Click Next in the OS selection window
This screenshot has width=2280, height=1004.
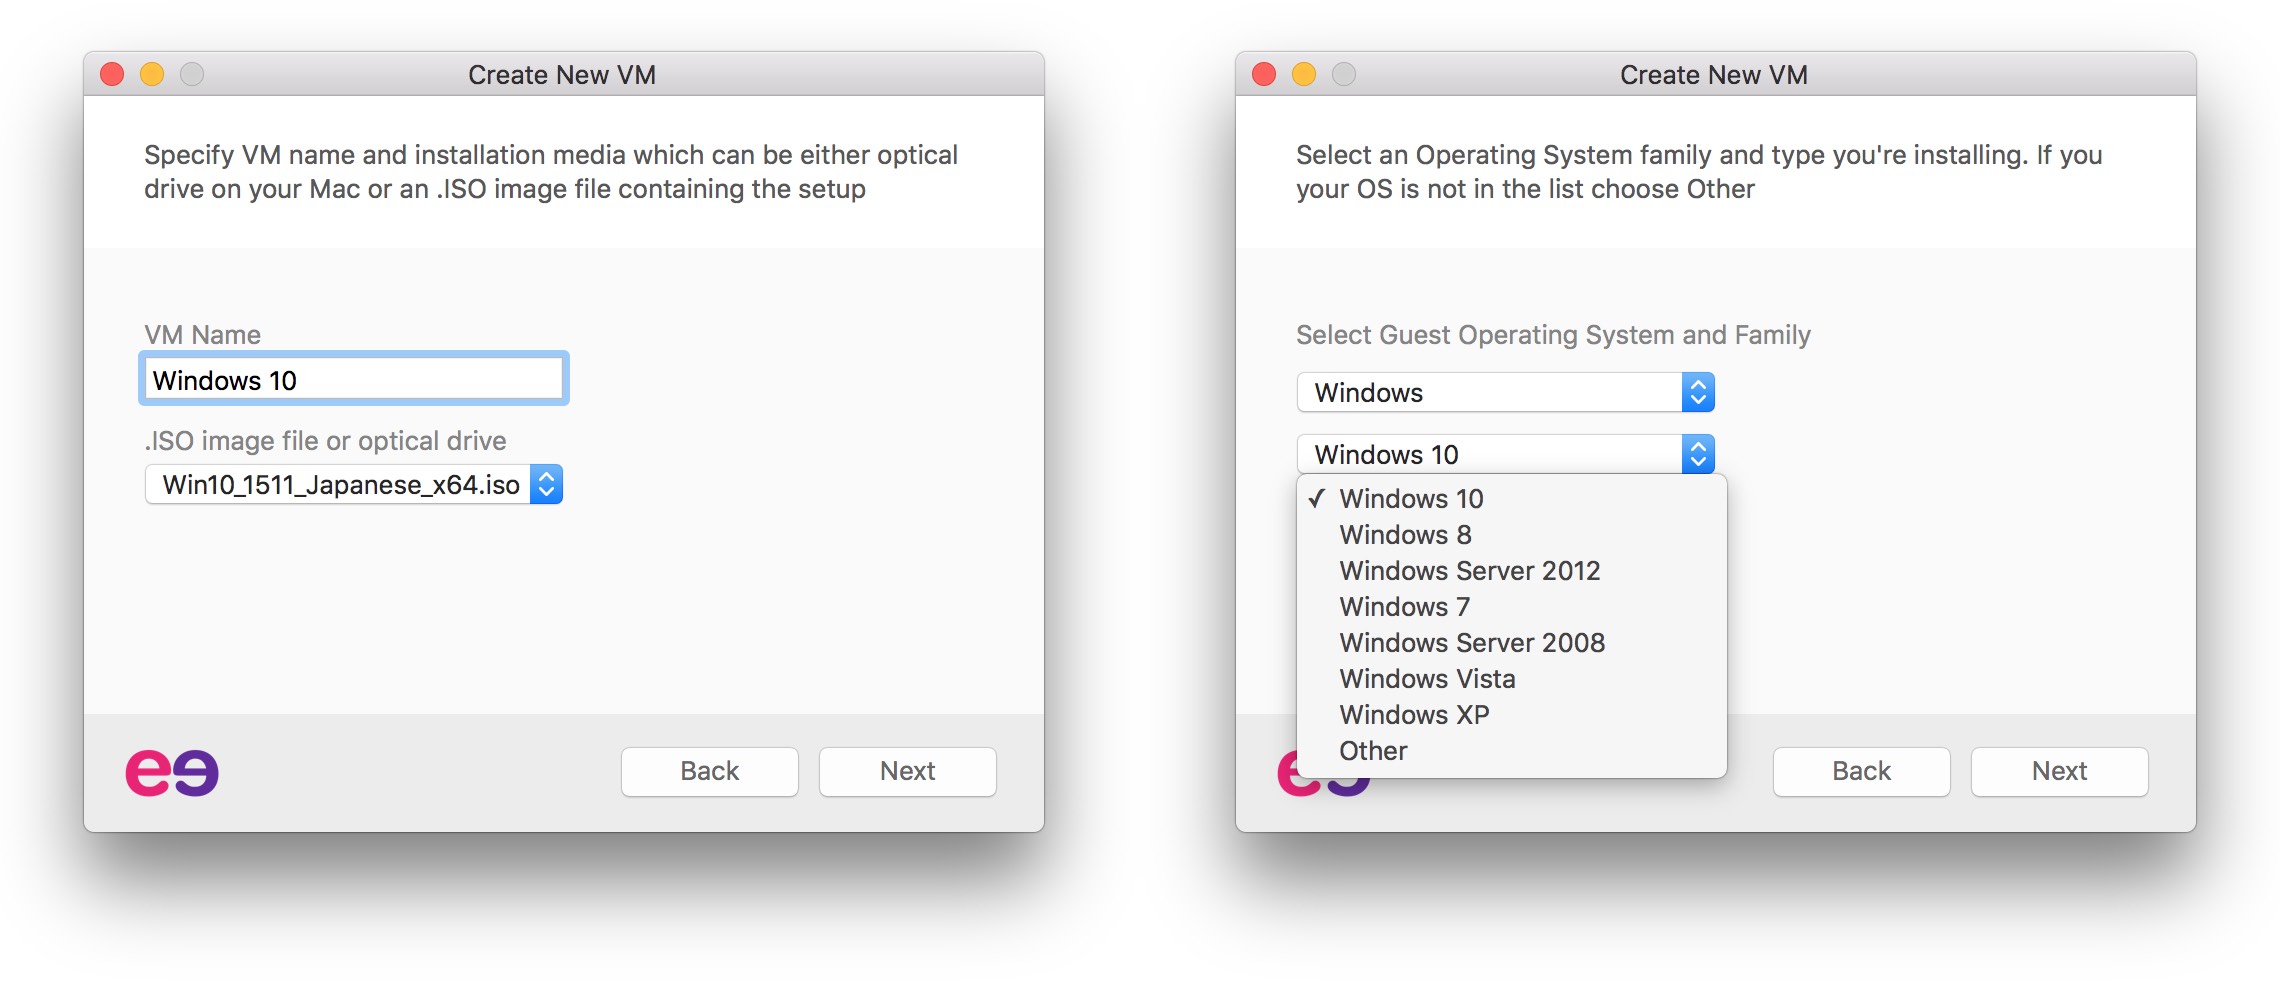click(2060, 771)
